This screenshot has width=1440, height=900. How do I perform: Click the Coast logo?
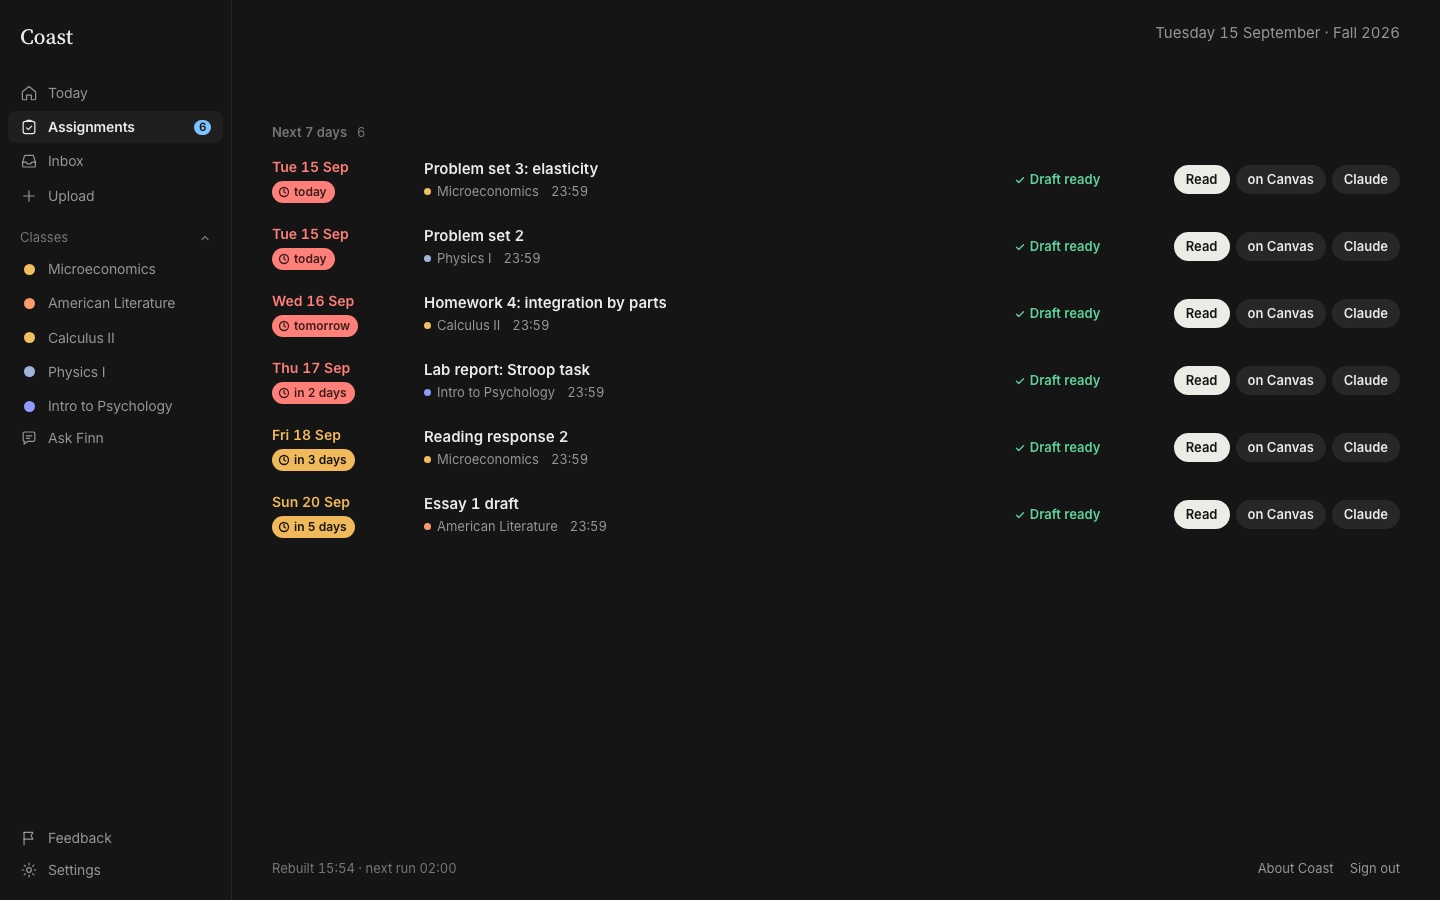pos(47,37)
